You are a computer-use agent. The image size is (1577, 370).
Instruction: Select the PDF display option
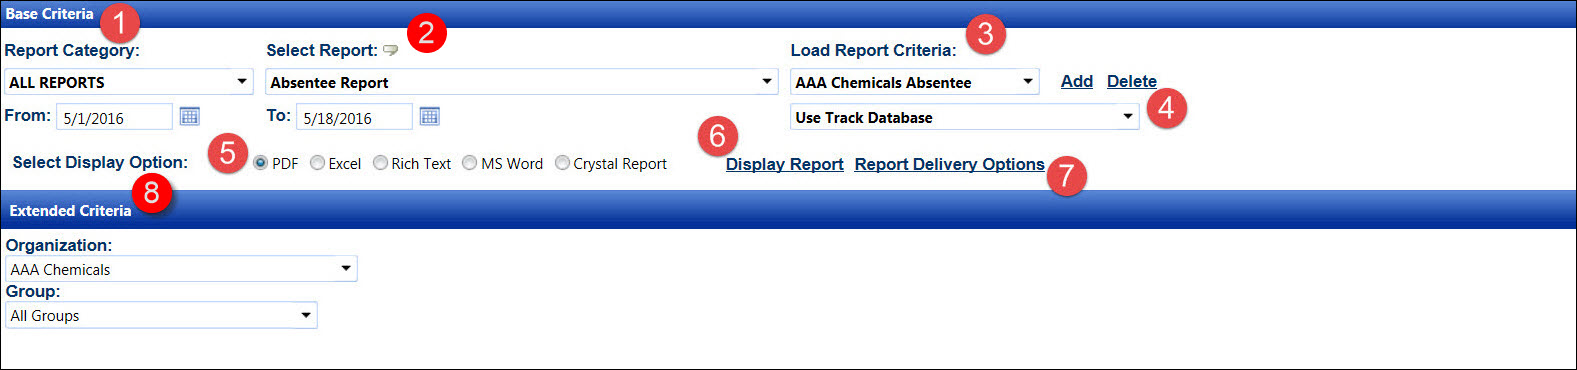point(260,163)
